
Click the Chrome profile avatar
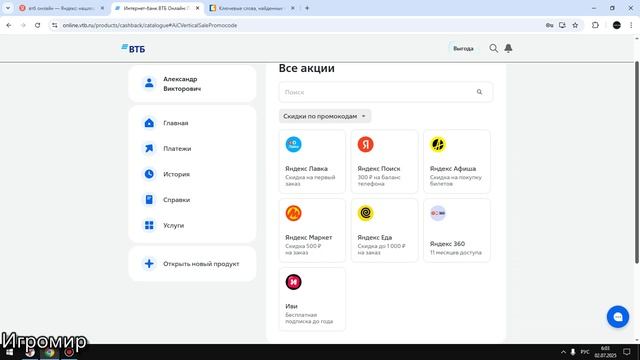[x=617, y=25]
